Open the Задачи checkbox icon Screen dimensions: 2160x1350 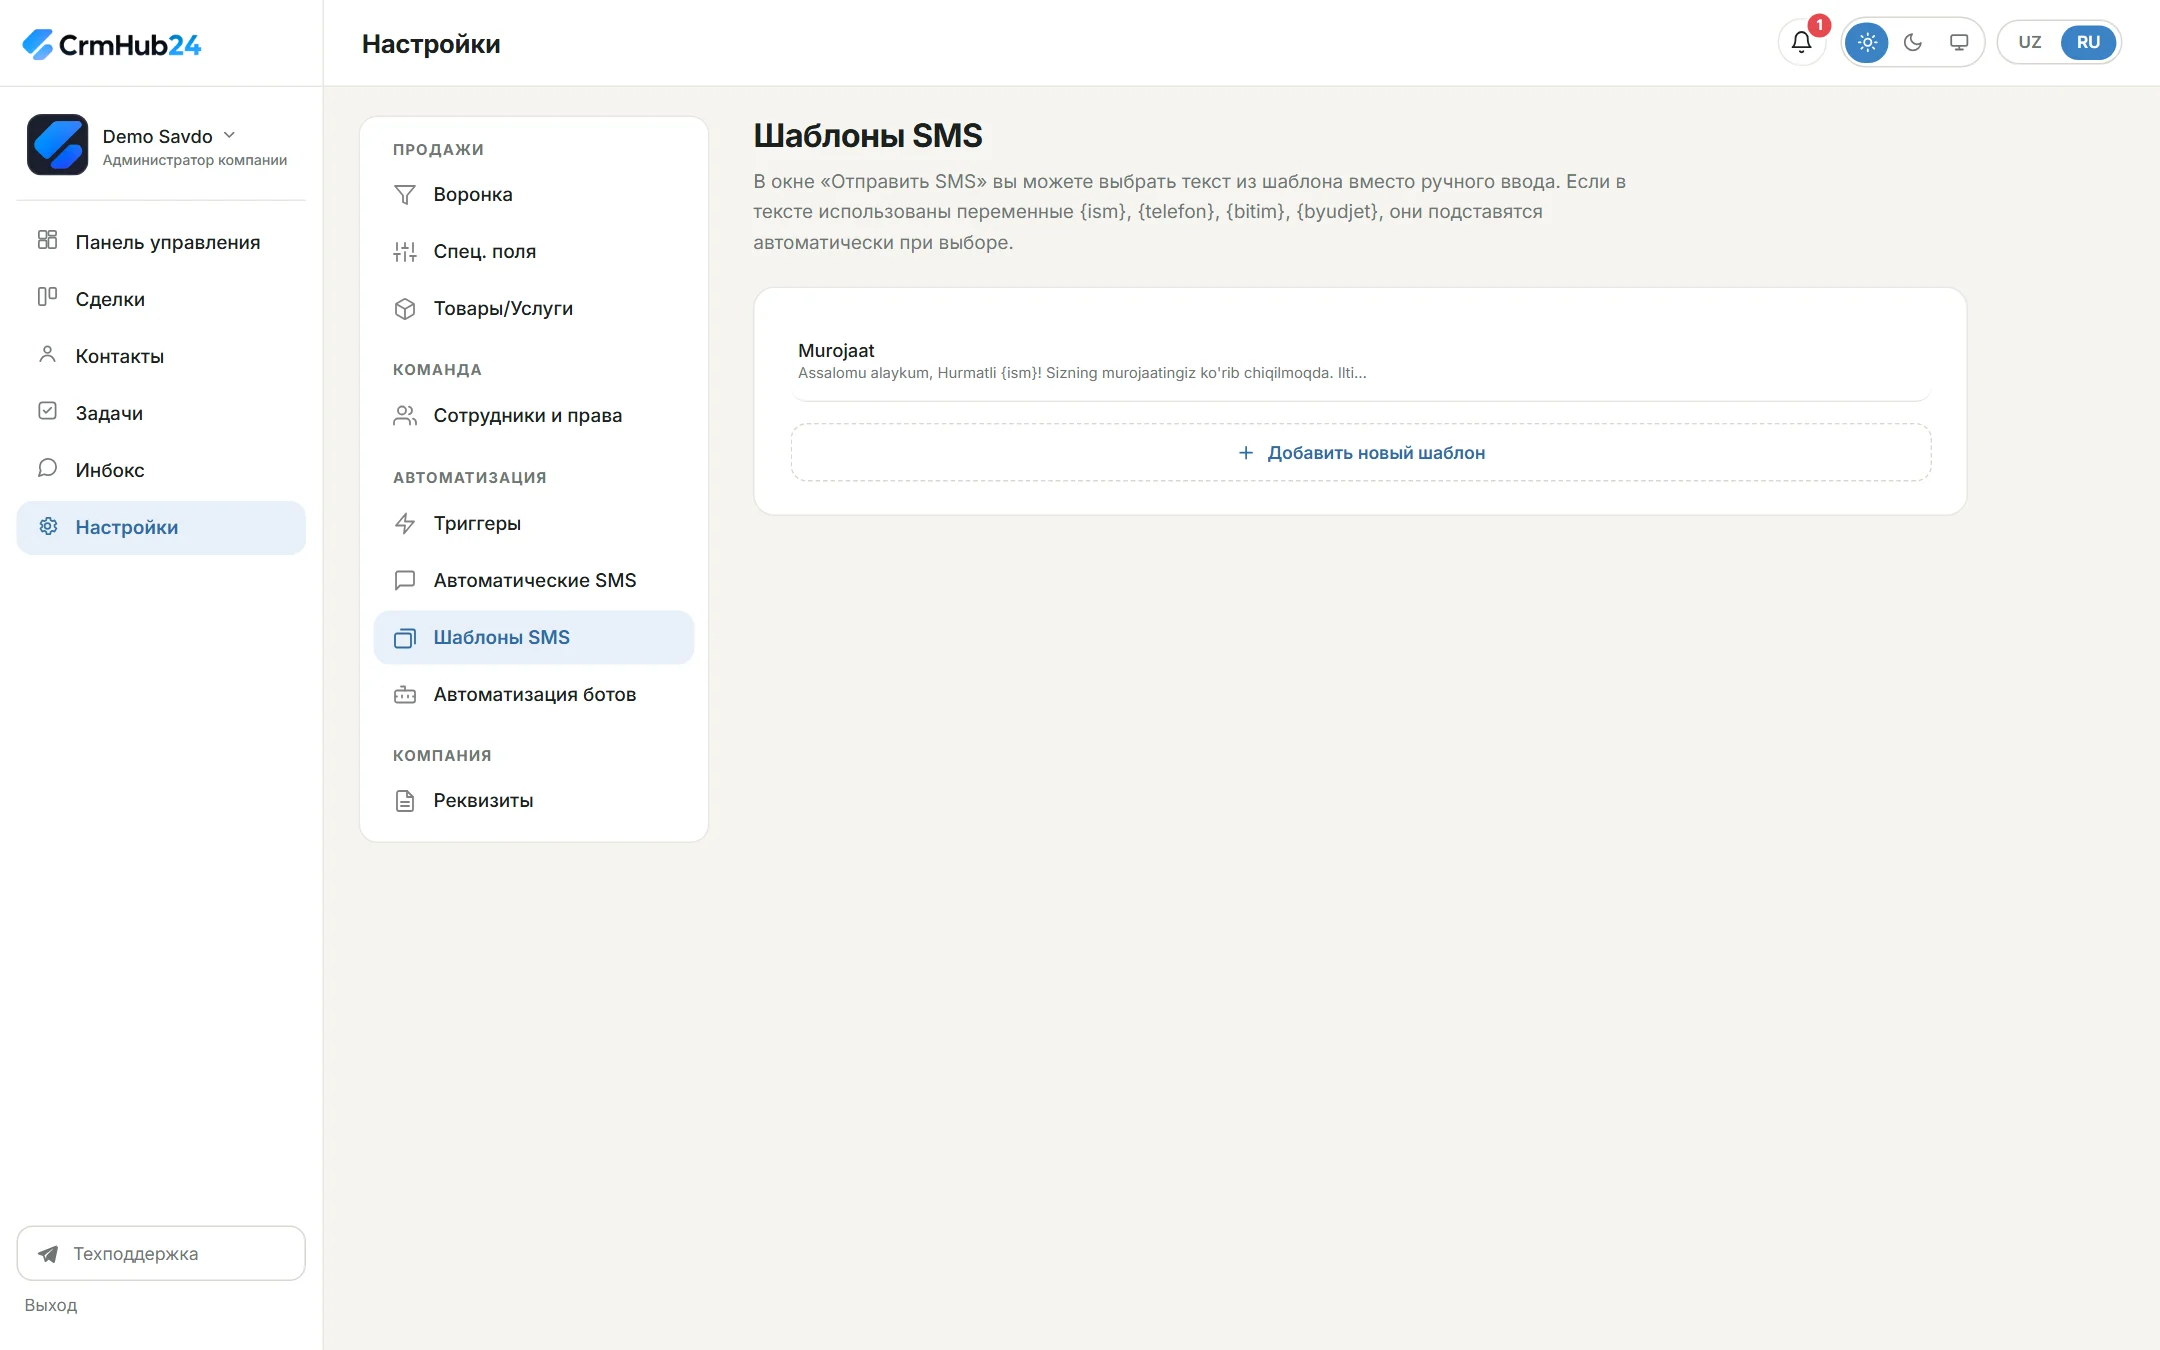(x=47, y=411)
